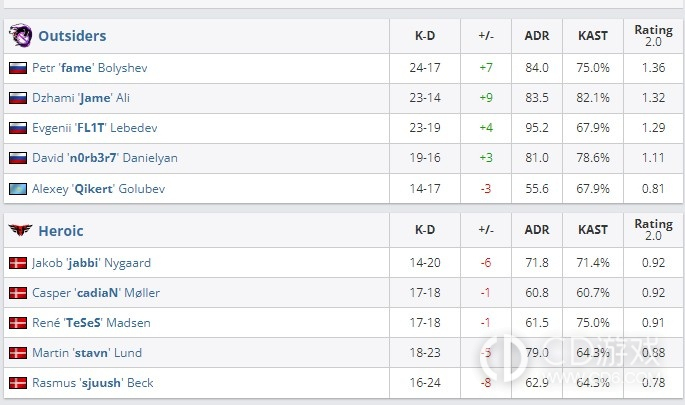685x405 pixels.
Task: Click the Heroic team logo icon
Action: [20, 229]
